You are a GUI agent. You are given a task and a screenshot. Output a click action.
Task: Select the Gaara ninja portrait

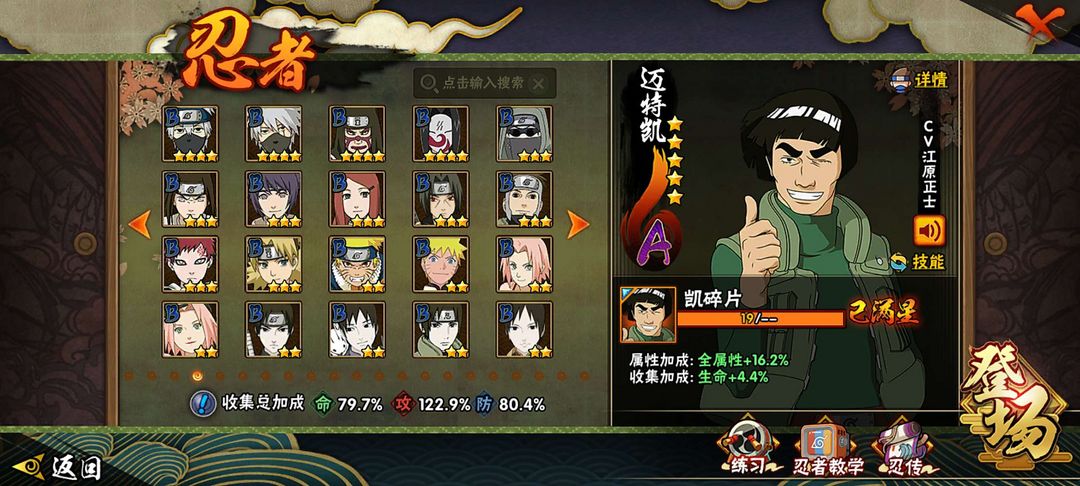[190, 264]
